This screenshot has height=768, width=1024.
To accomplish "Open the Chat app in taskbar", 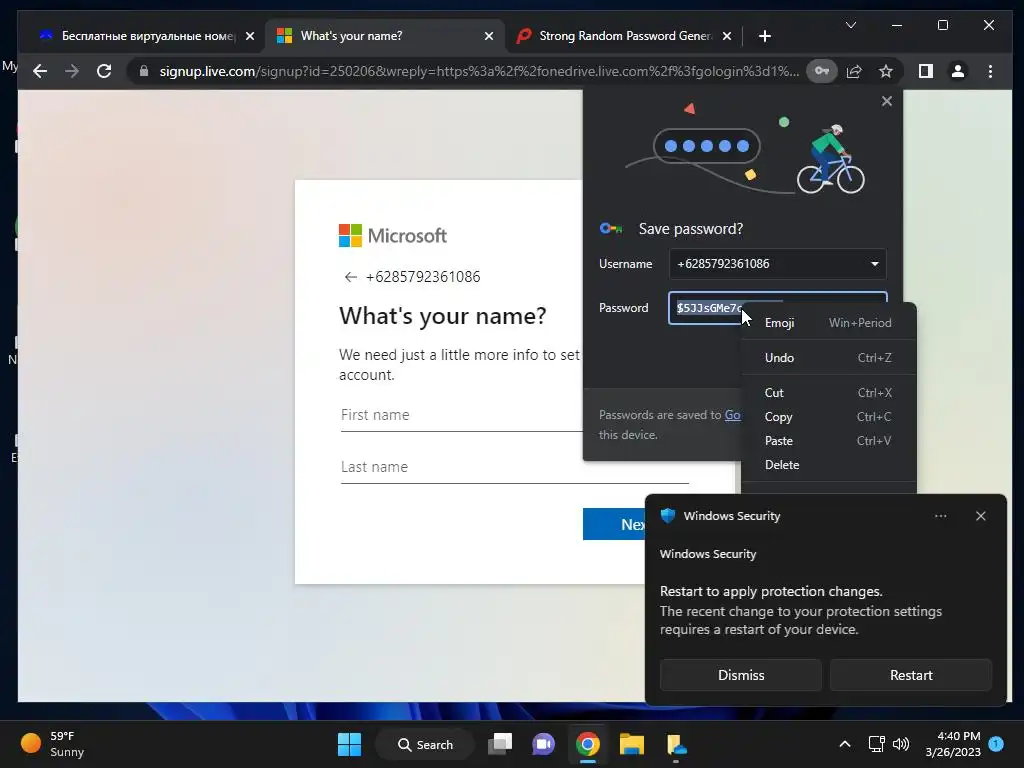I will coord(543,744).
